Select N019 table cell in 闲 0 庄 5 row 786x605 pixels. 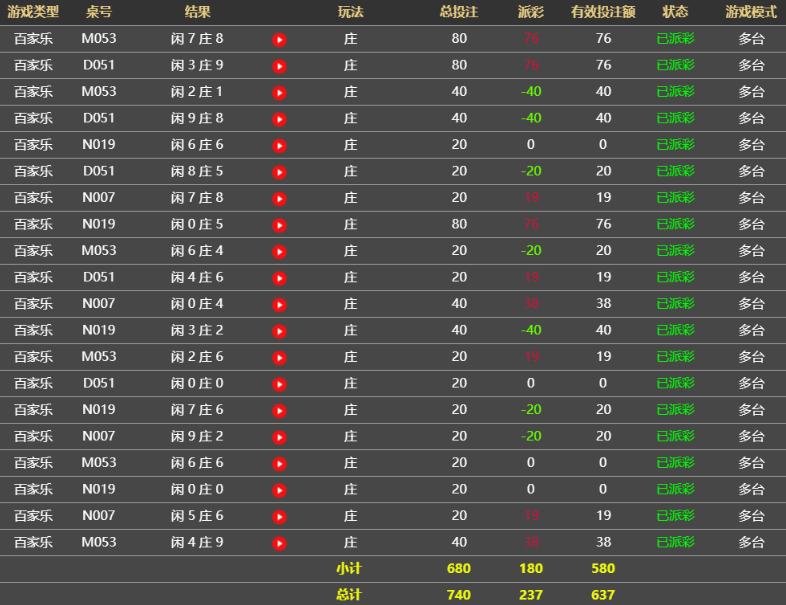(x=99, y=224)
